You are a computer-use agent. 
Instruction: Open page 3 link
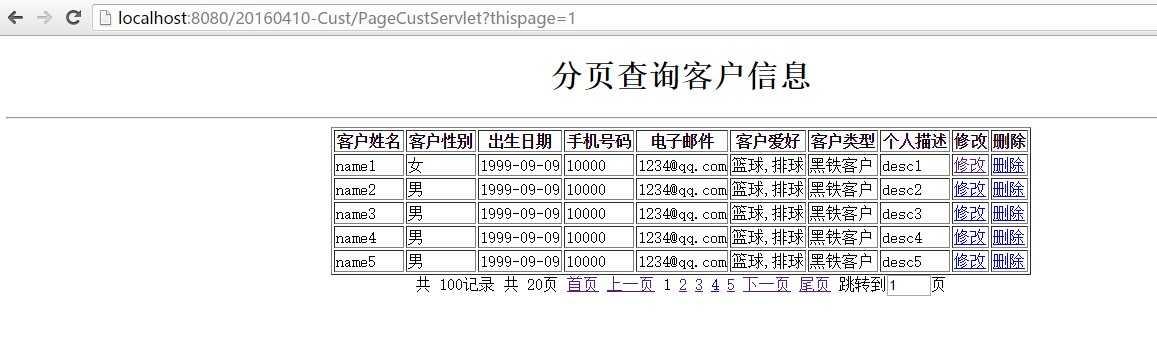[x=699, y=286]
